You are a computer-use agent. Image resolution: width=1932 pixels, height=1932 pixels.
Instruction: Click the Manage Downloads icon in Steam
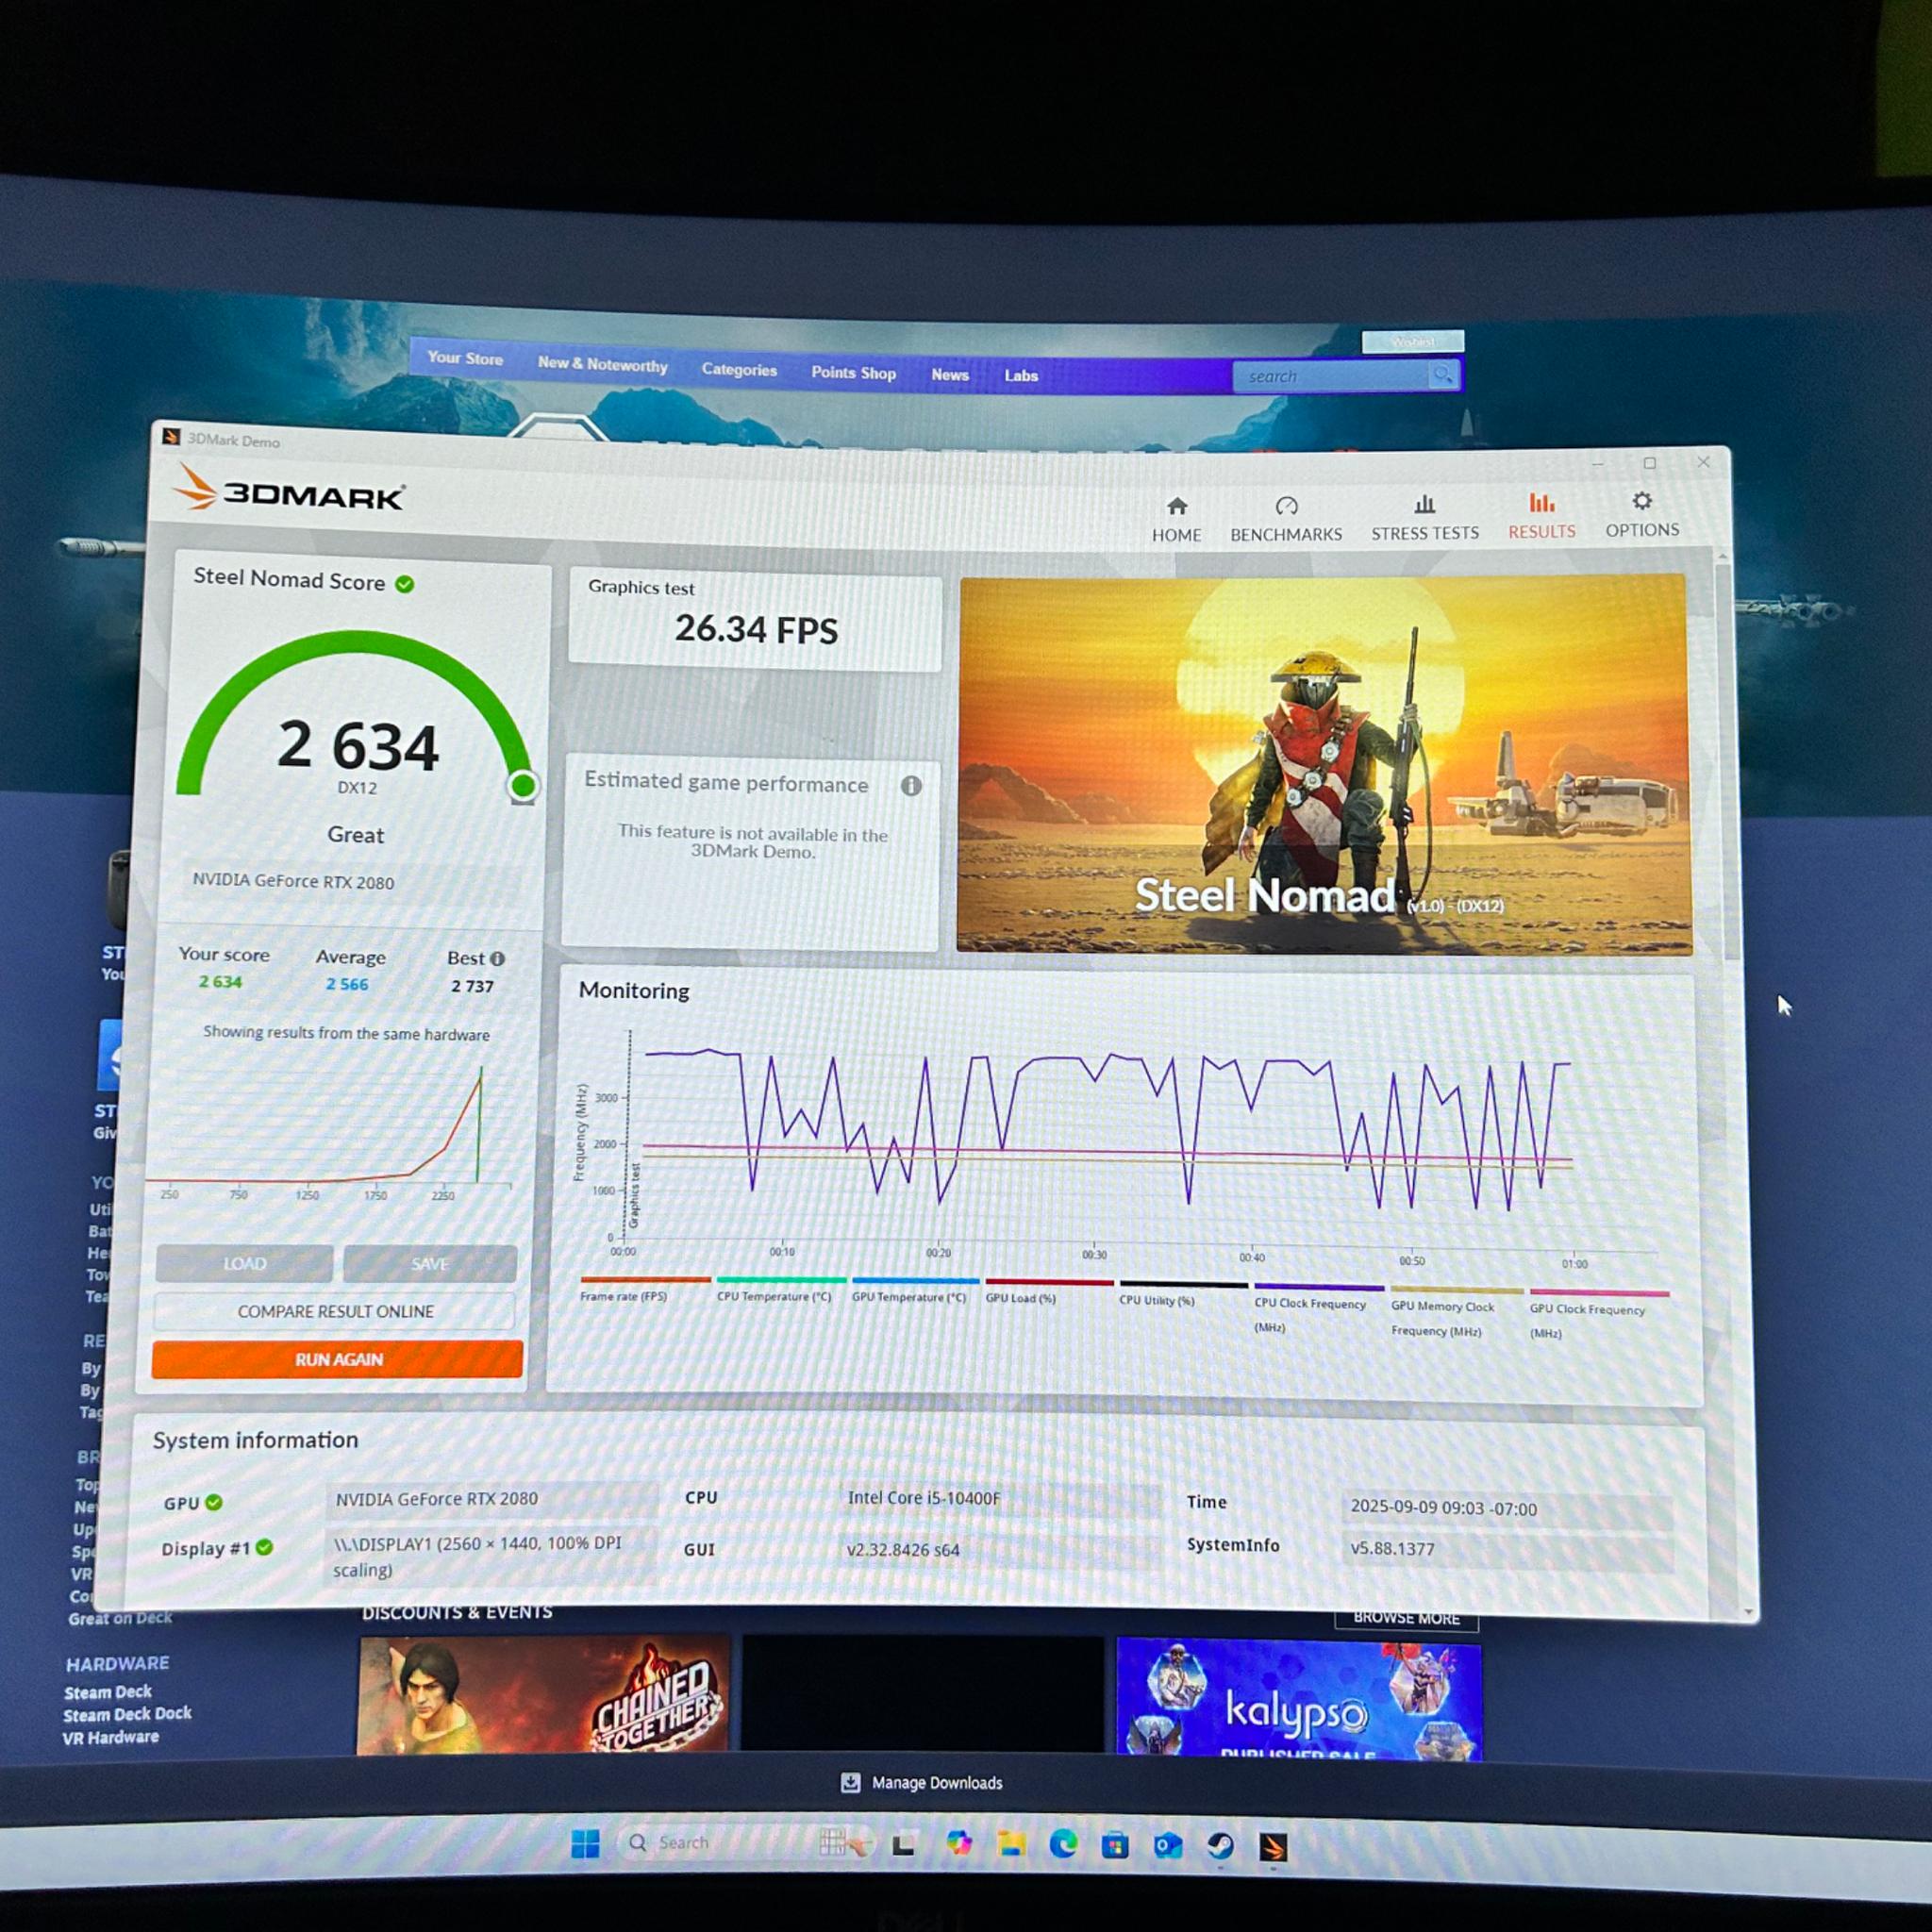pos(850,1782)
